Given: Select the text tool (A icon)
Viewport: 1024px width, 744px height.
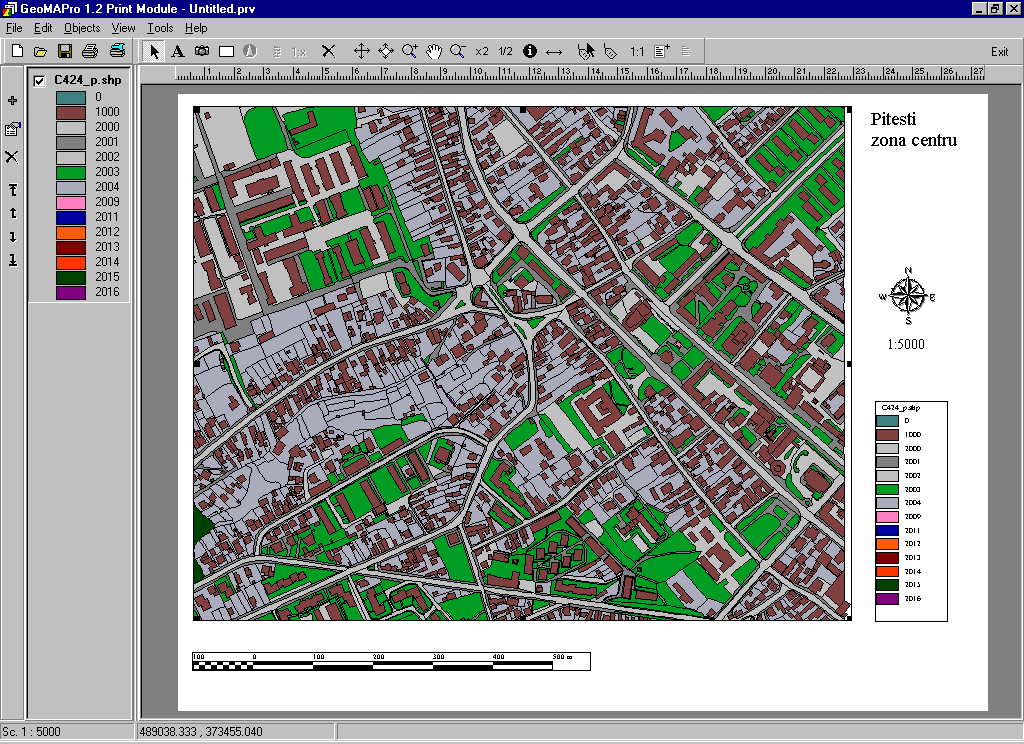Looking at the screenshot, I should [177, 51].
